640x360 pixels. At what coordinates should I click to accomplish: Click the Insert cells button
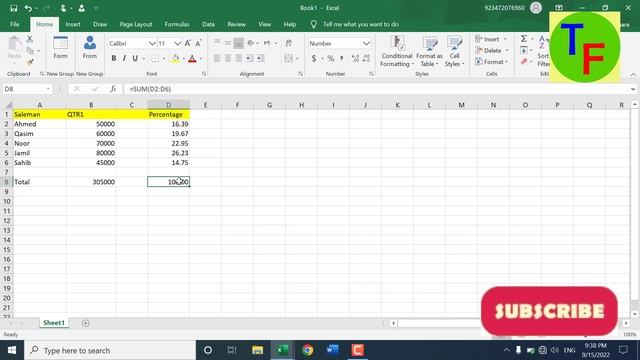[x=491, y=39]
